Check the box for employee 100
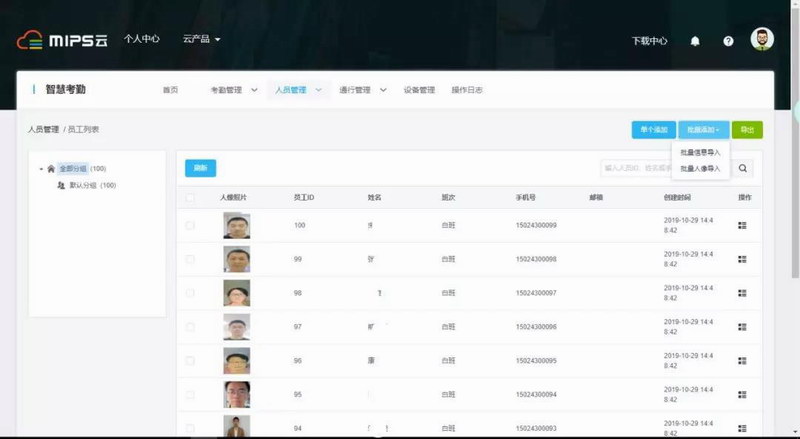 (x=191, y=226)
